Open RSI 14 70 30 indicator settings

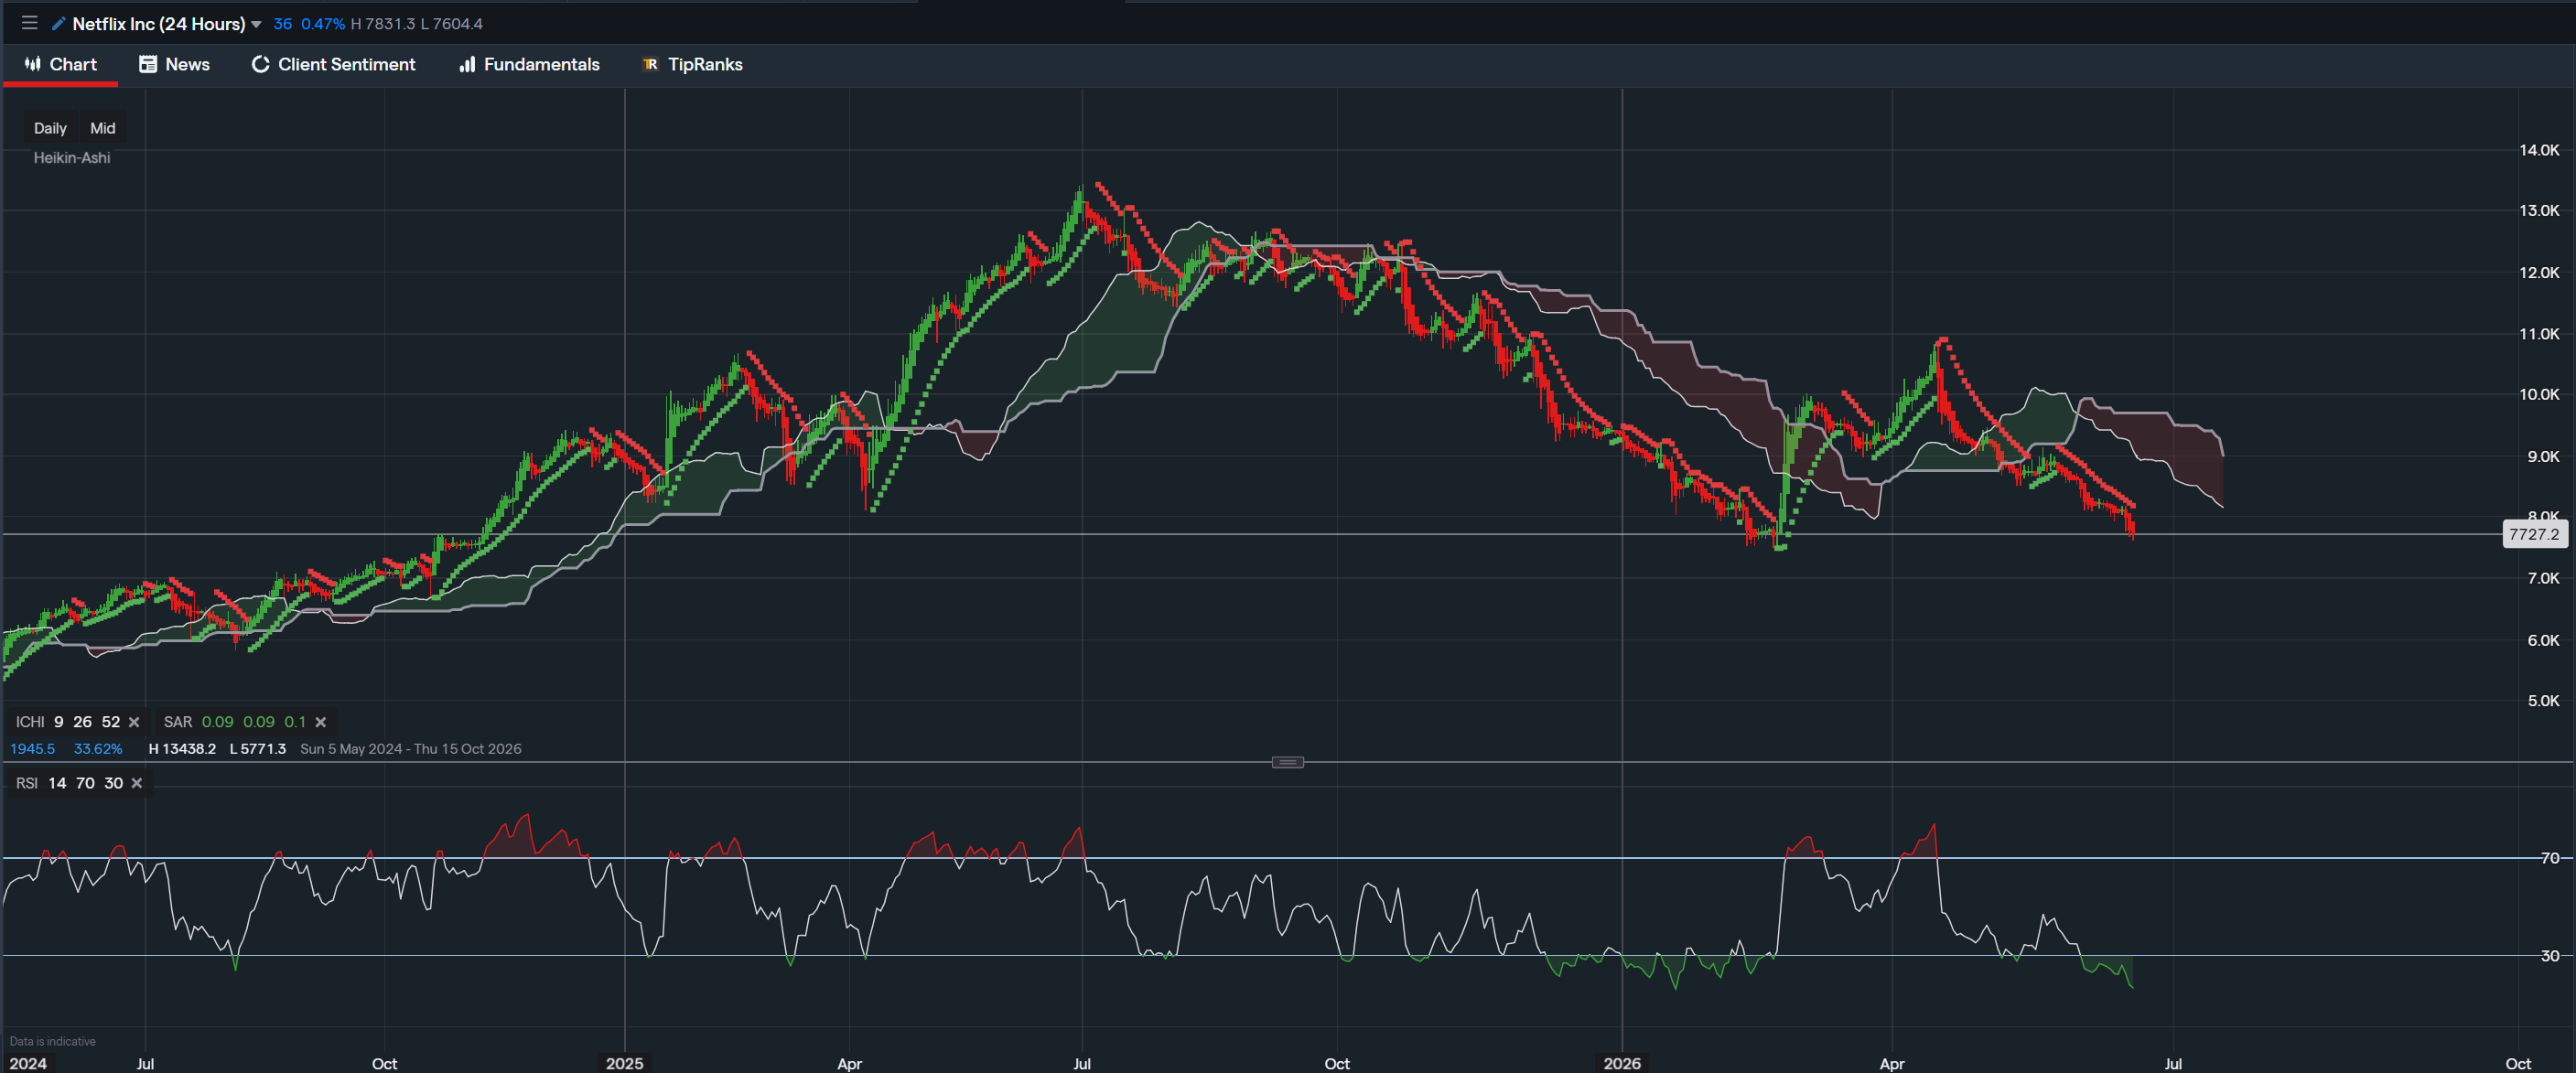point(69,783)
